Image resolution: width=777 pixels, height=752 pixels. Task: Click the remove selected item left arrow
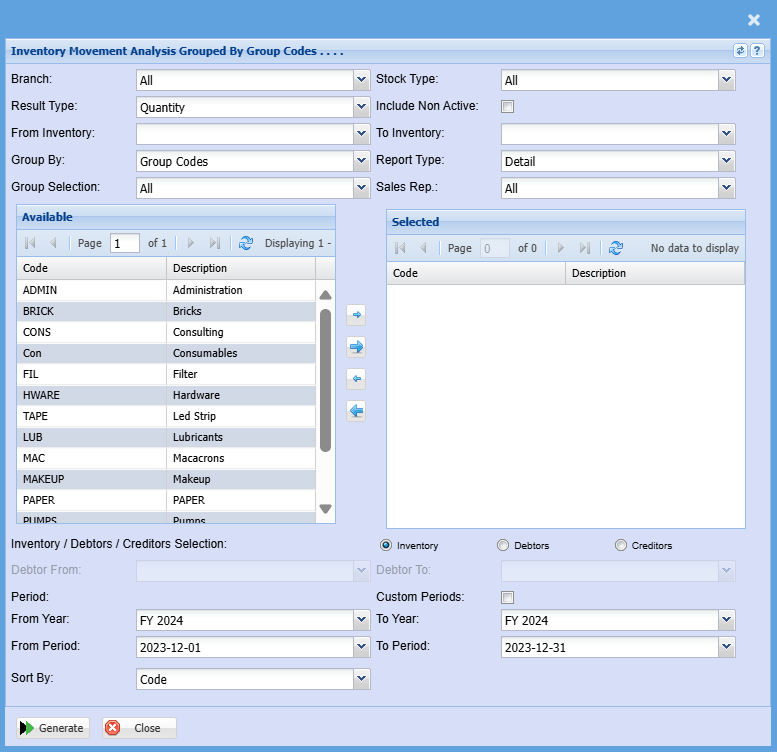tap(356, 379)
